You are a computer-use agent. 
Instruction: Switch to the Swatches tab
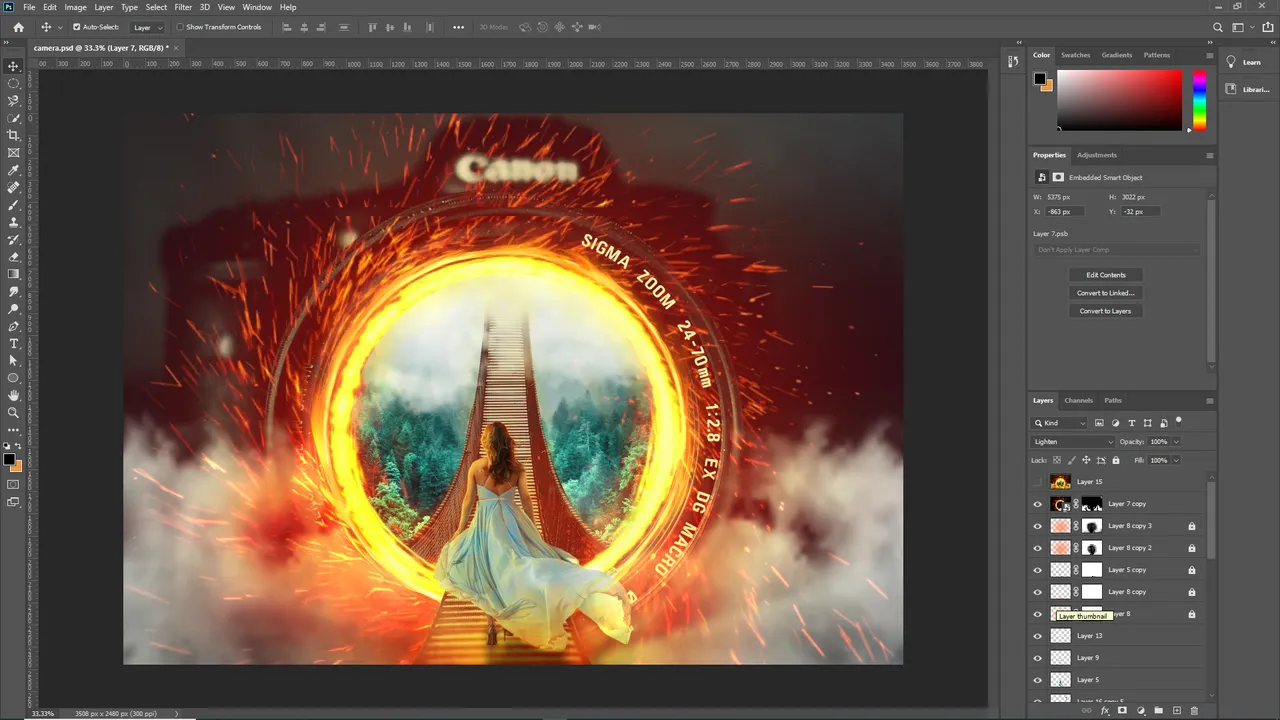click(1076, 55)
